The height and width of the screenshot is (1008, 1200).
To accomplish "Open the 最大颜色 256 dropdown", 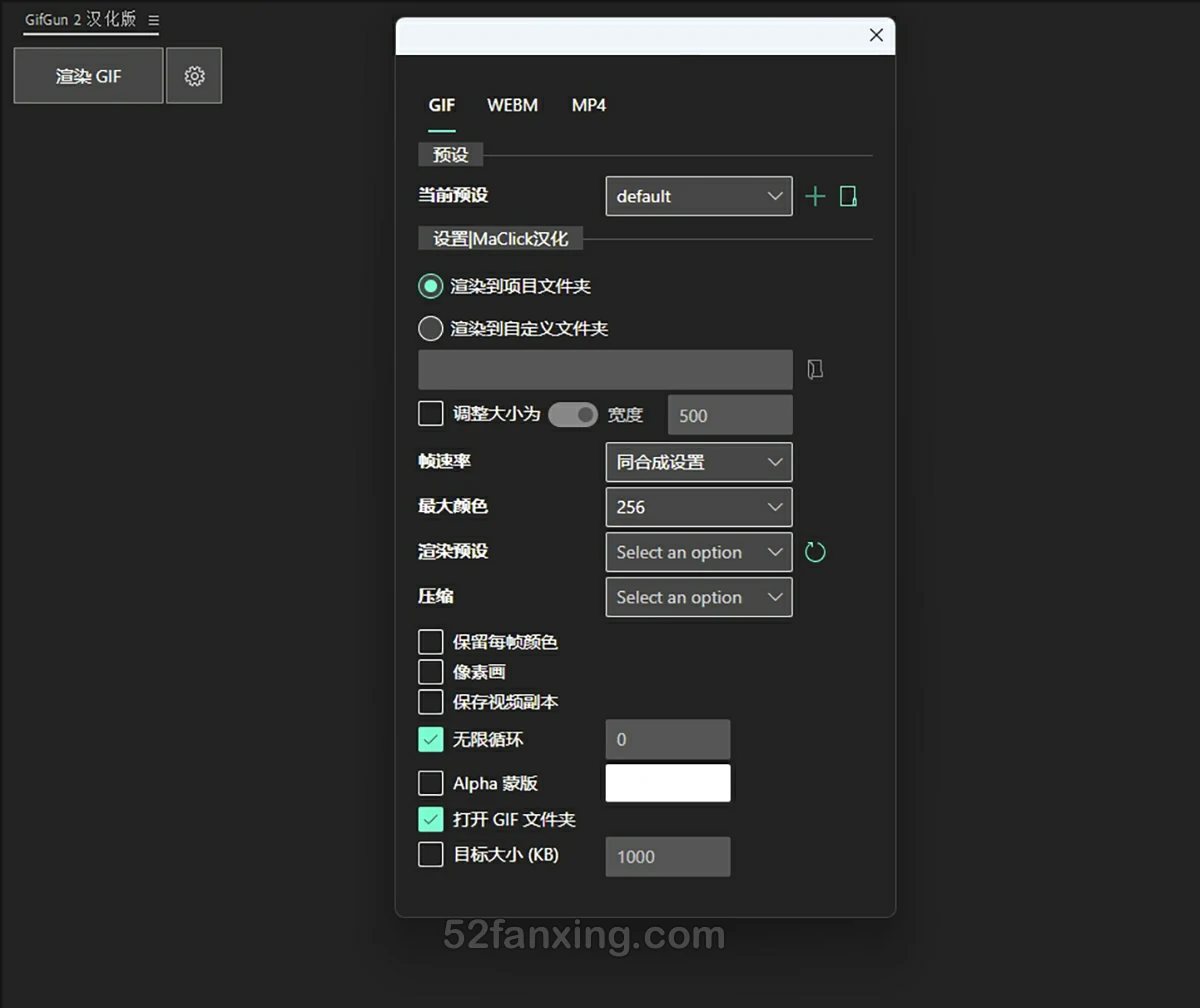I will coord(699,507).
